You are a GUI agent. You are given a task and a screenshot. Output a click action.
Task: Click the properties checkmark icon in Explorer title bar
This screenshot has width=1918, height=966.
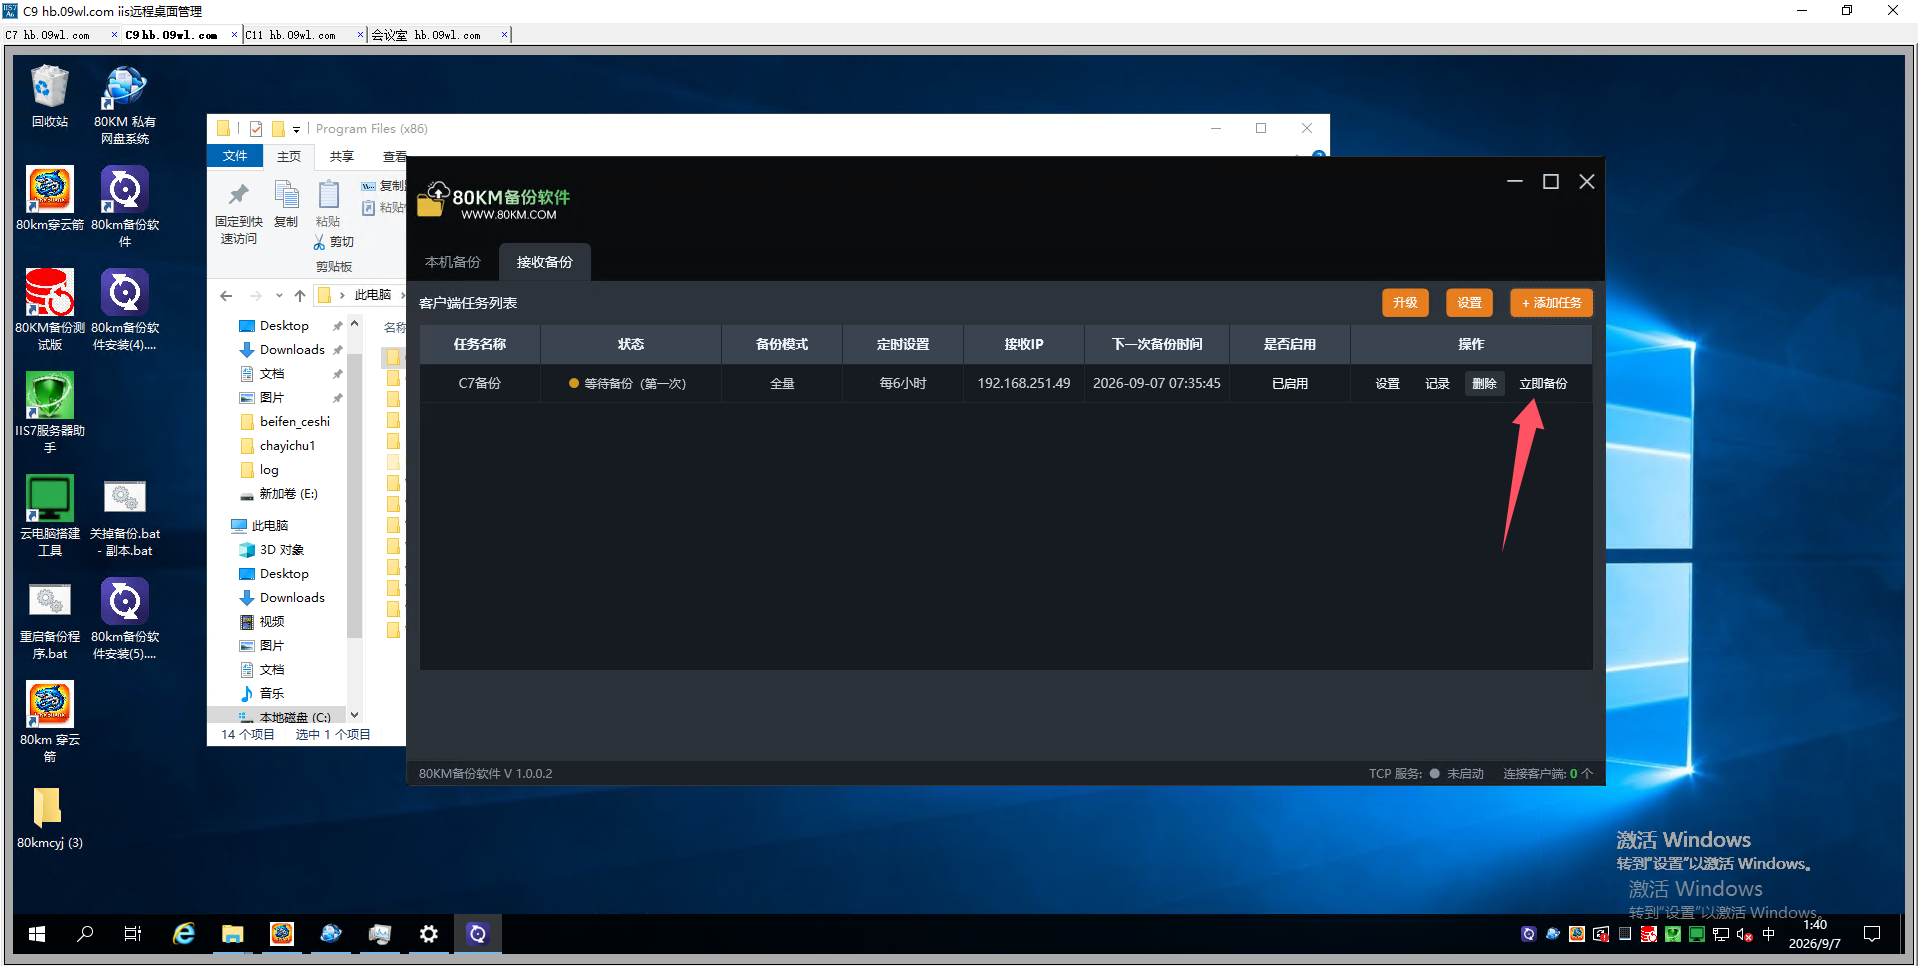point(256,129)
